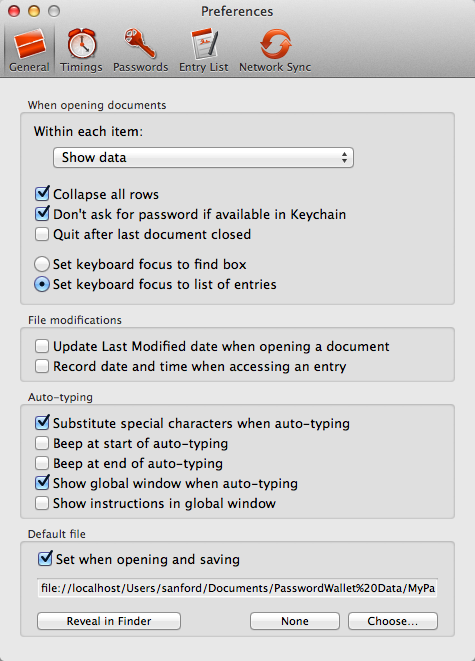Open the Entry List notepad icon
Viewport: 475px width, 661px height.
[204, 44]
